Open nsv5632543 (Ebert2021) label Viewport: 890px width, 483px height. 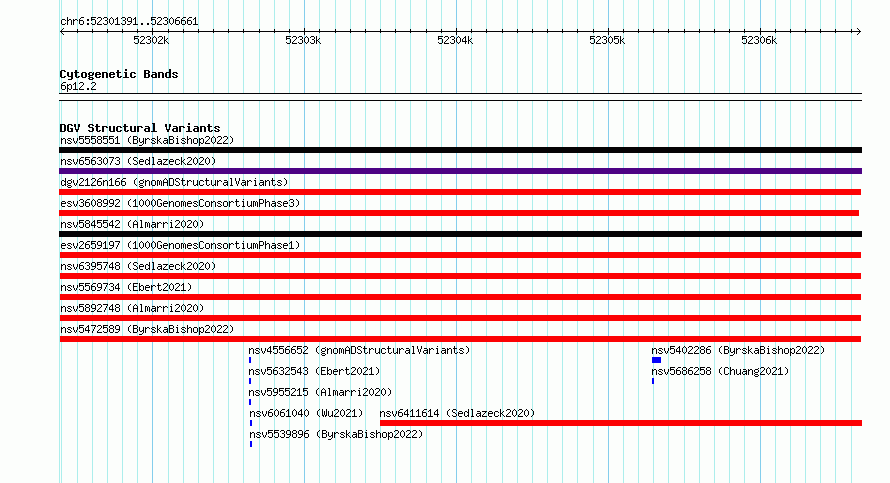pyautogui.click(x=314, y=371)
